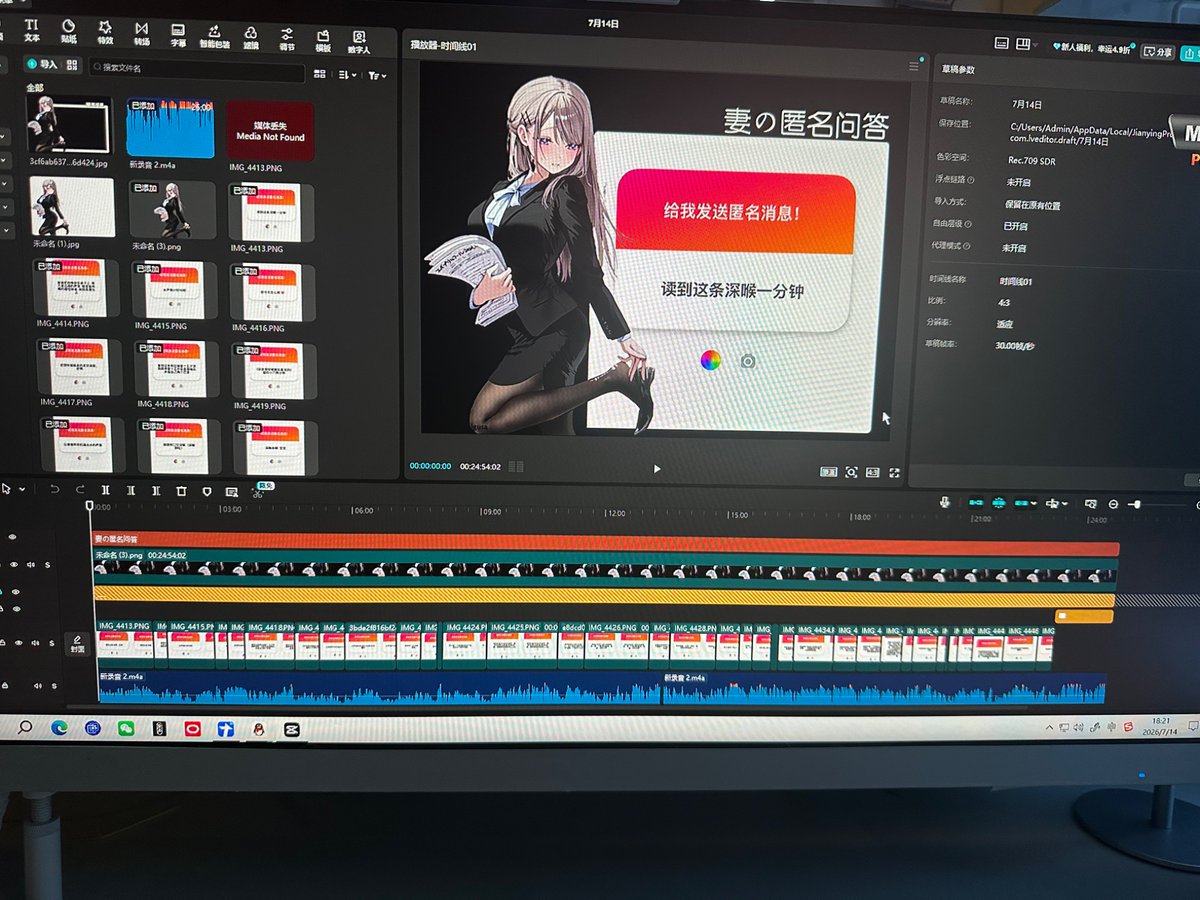1200x900 pixels.
Task: Click the 导入 import button
Action: pos(42,64)
